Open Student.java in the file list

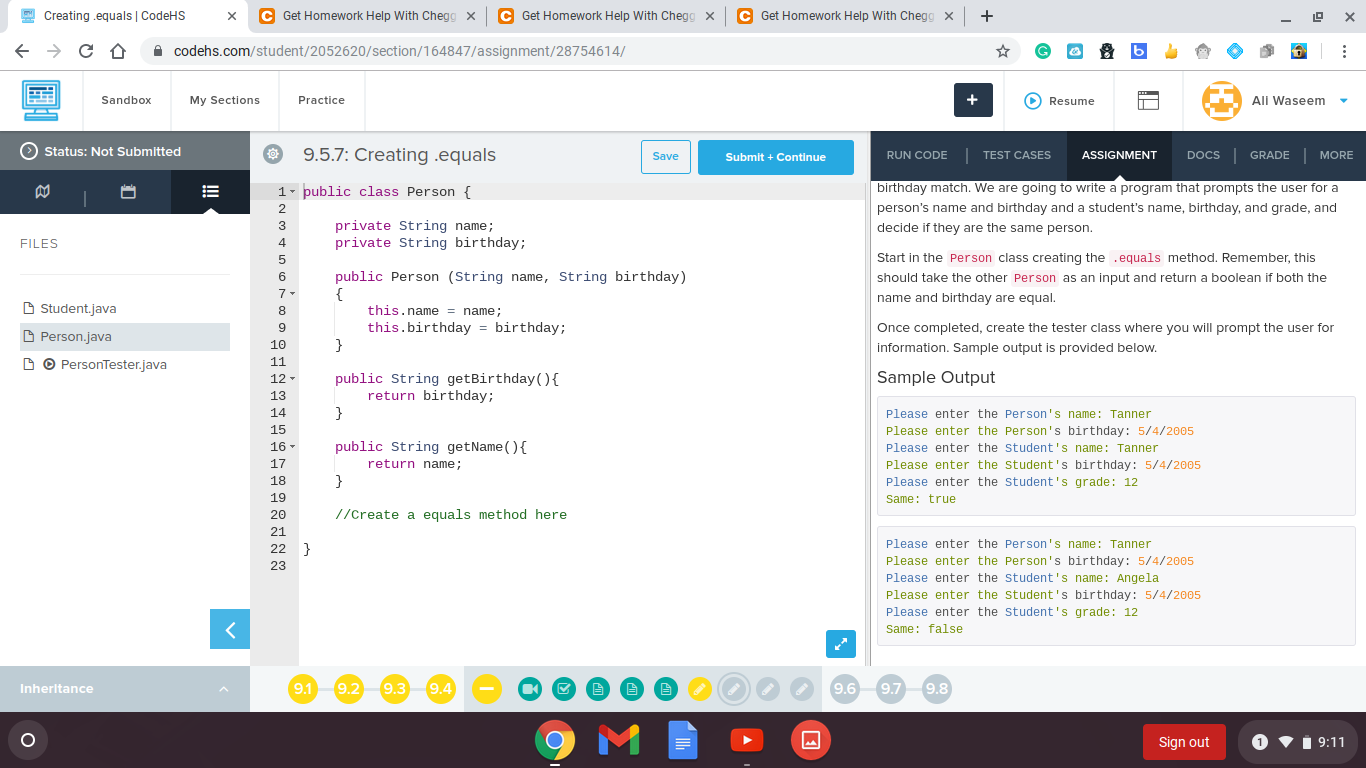78,309
